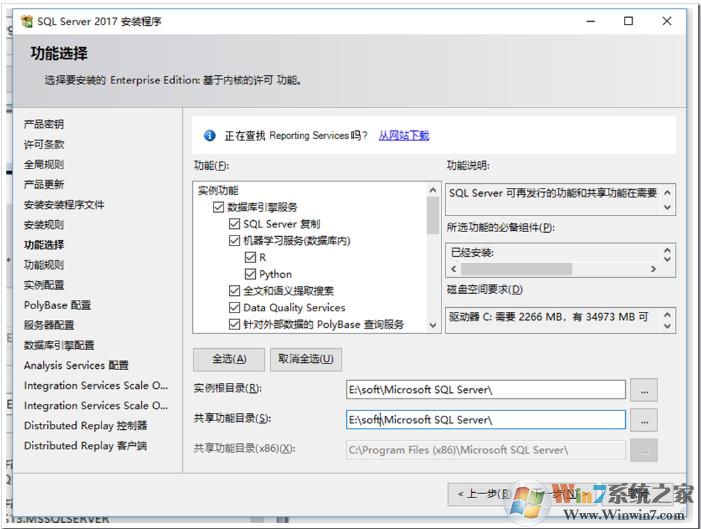
Task: Minimize the SQL Server 2017 setup window
Action: [x=591, y=21]
